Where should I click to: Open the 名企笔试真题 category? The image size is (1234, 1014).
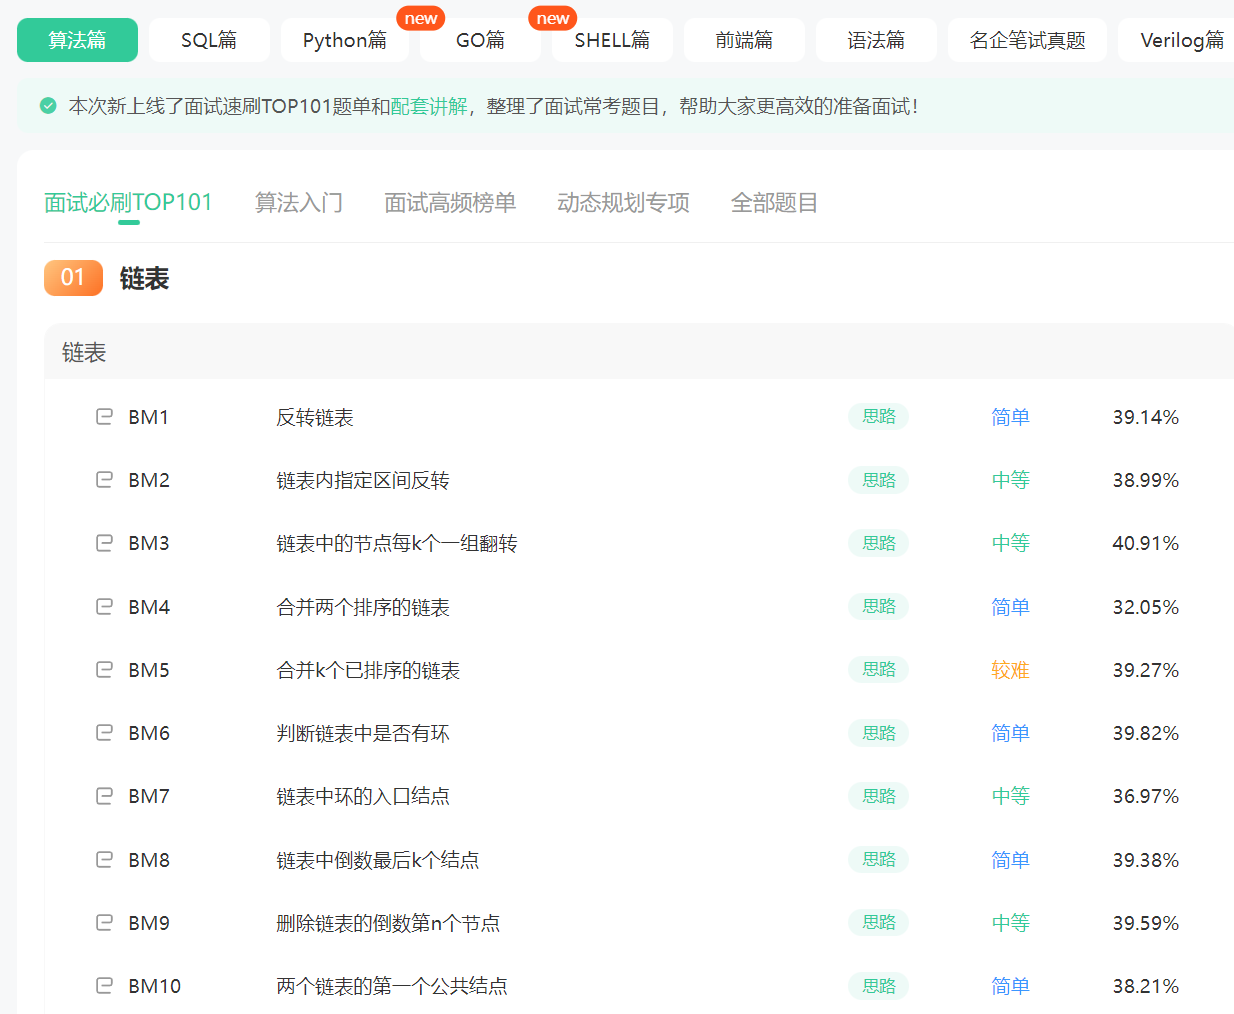[x=1027, y=40]
